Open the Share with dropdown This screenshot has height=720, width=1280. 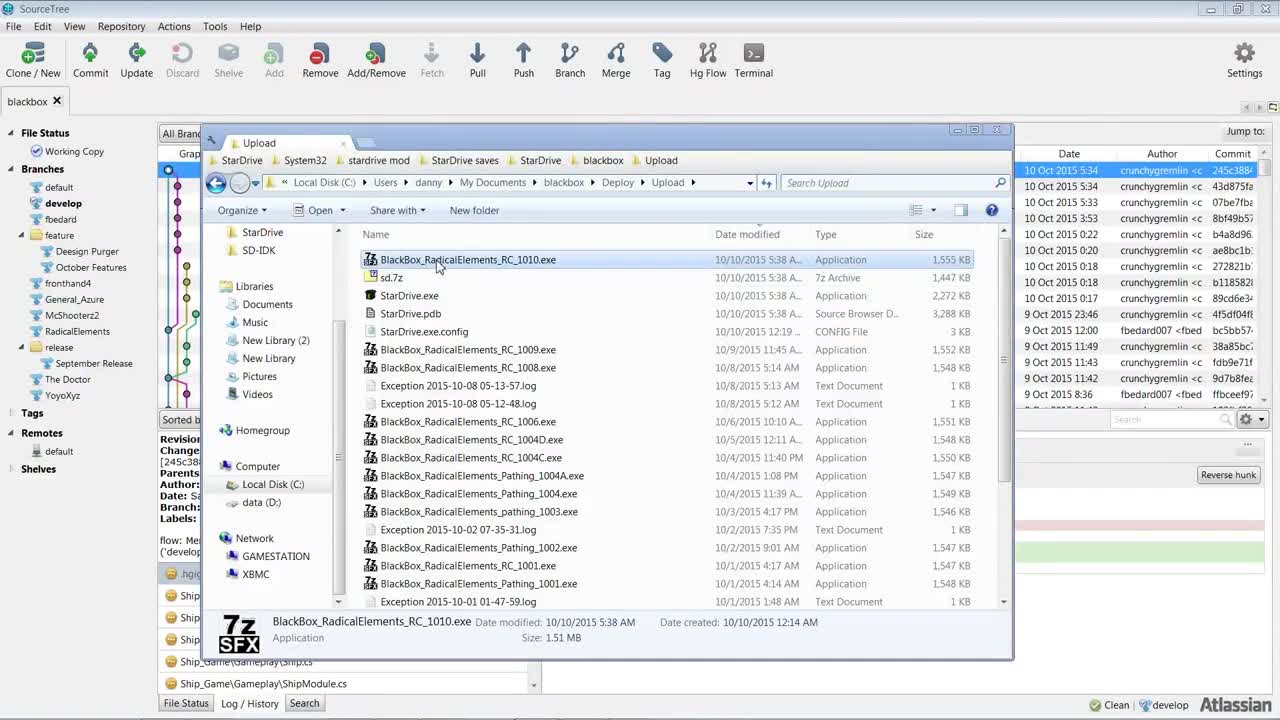pos(397,210)
